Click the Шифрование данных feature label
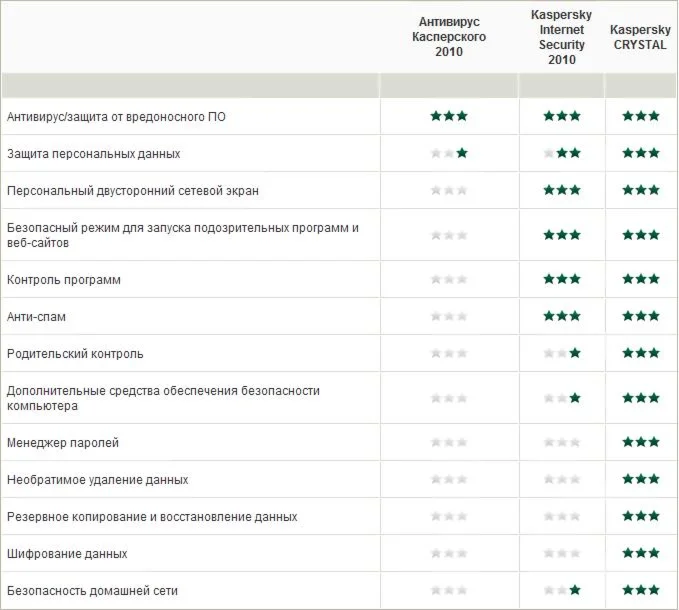Image resolution: width=679 pixels, height=610 pixels. pos(67,554)
